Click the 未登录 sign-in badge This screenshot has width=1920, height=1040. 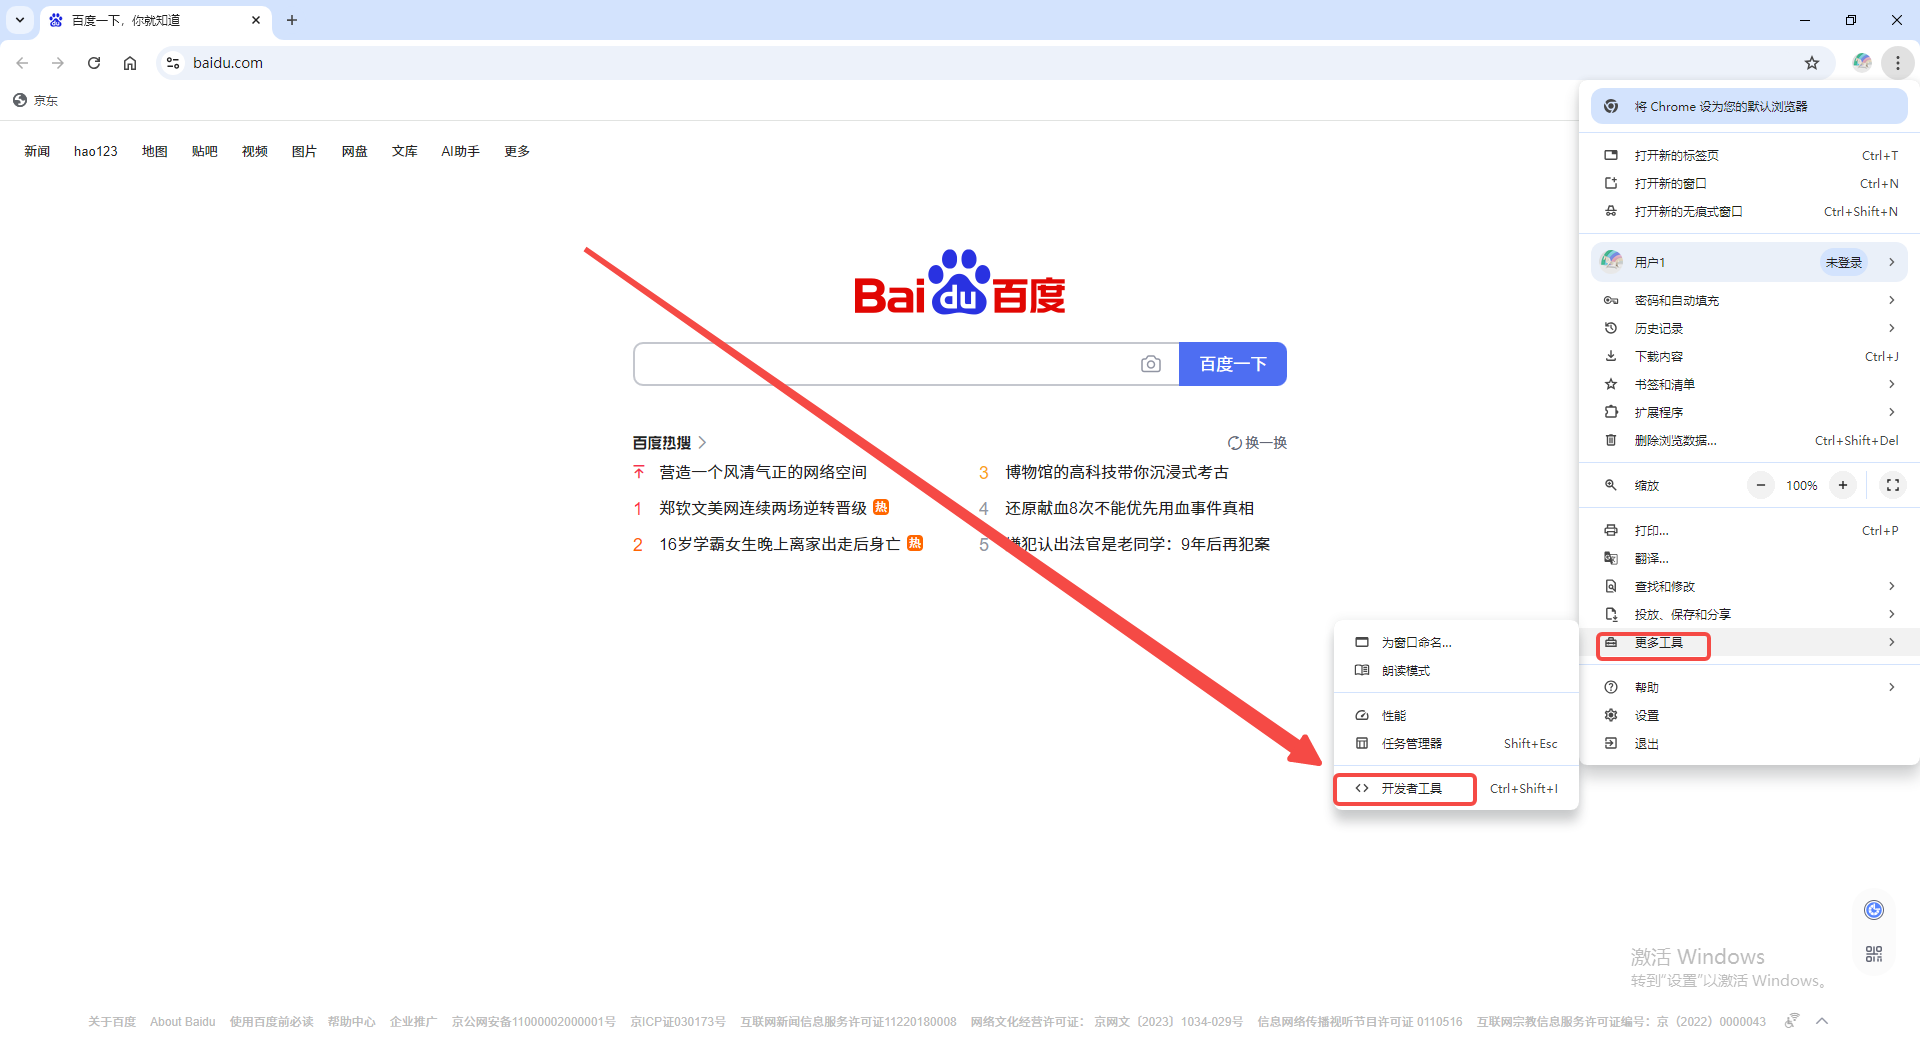pos(1844,262)
